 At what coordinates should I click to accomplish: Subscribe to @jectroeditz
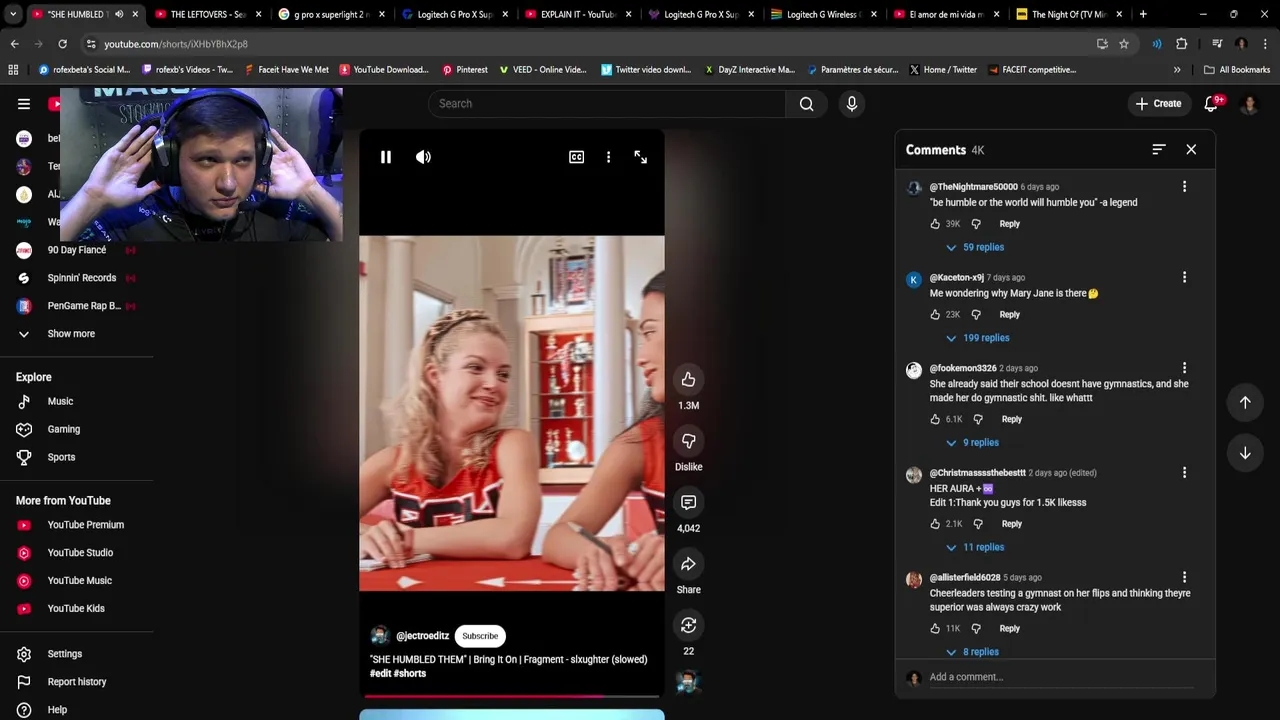pyautogui.click(x=480, y=636)
